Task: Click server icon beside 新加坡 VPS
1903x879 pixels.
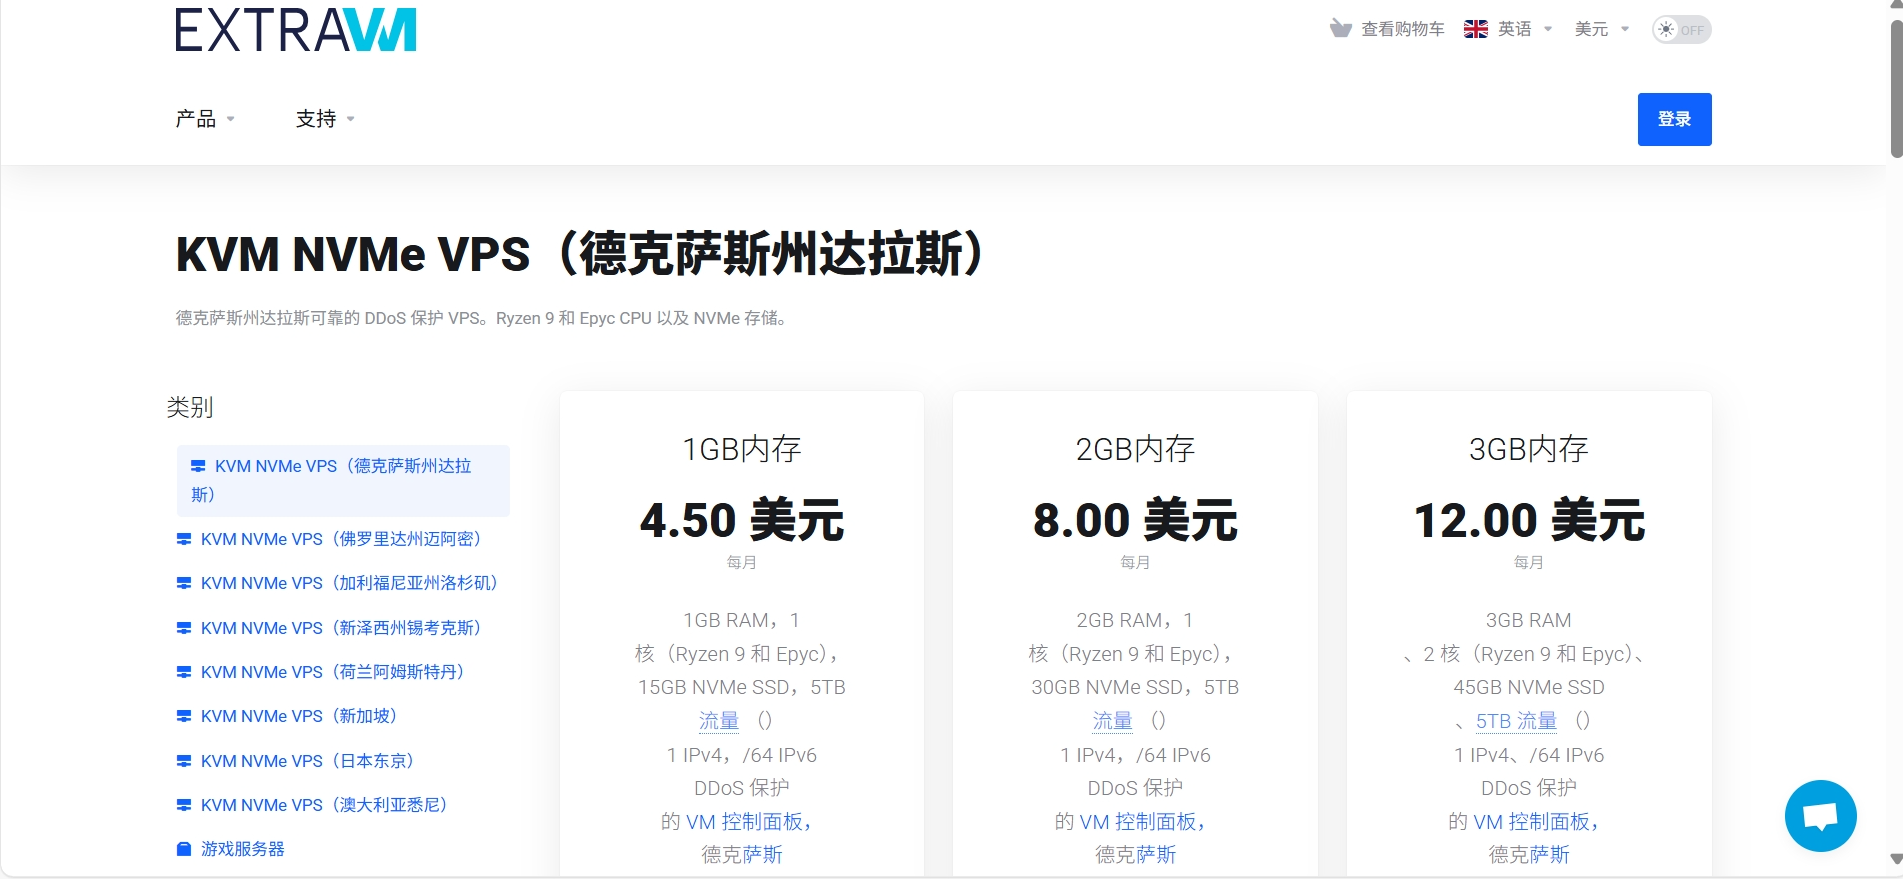Action: coord(184,716)
